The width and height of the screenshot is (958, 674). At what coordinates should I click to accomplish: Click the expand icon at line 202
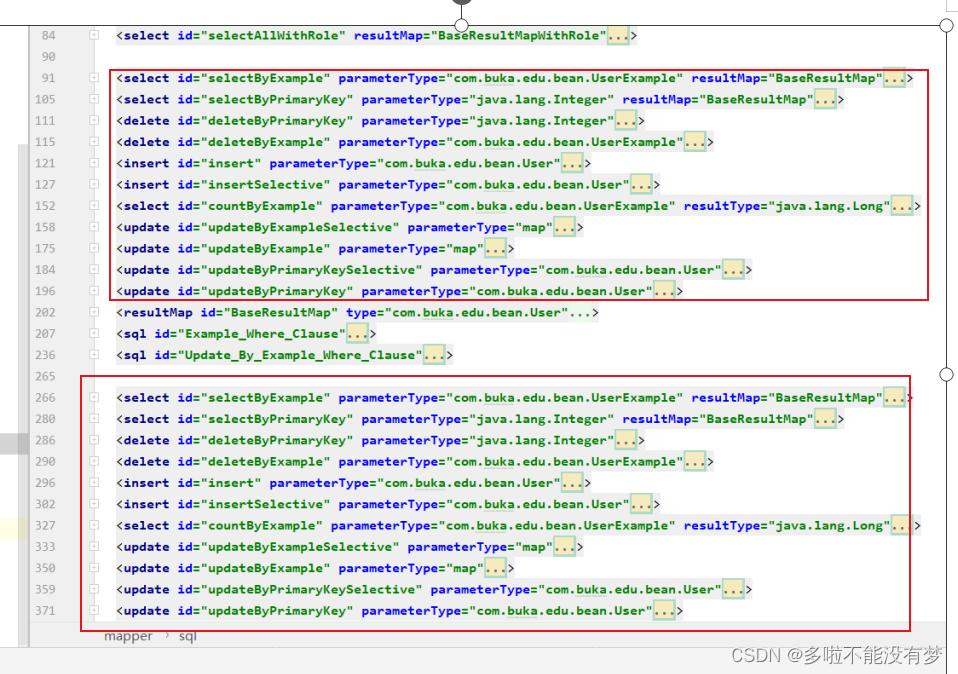coord(92,312)
